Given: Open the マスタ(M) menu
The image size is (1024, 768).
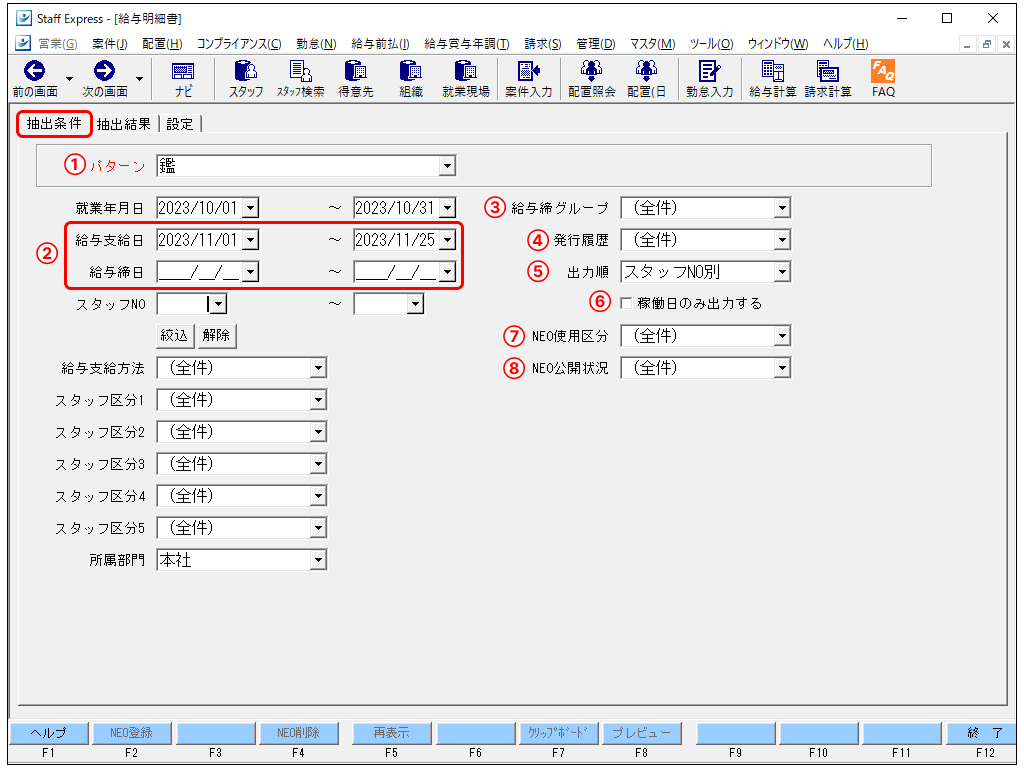Looking at the screenshot, I should (x=652, y=44).
